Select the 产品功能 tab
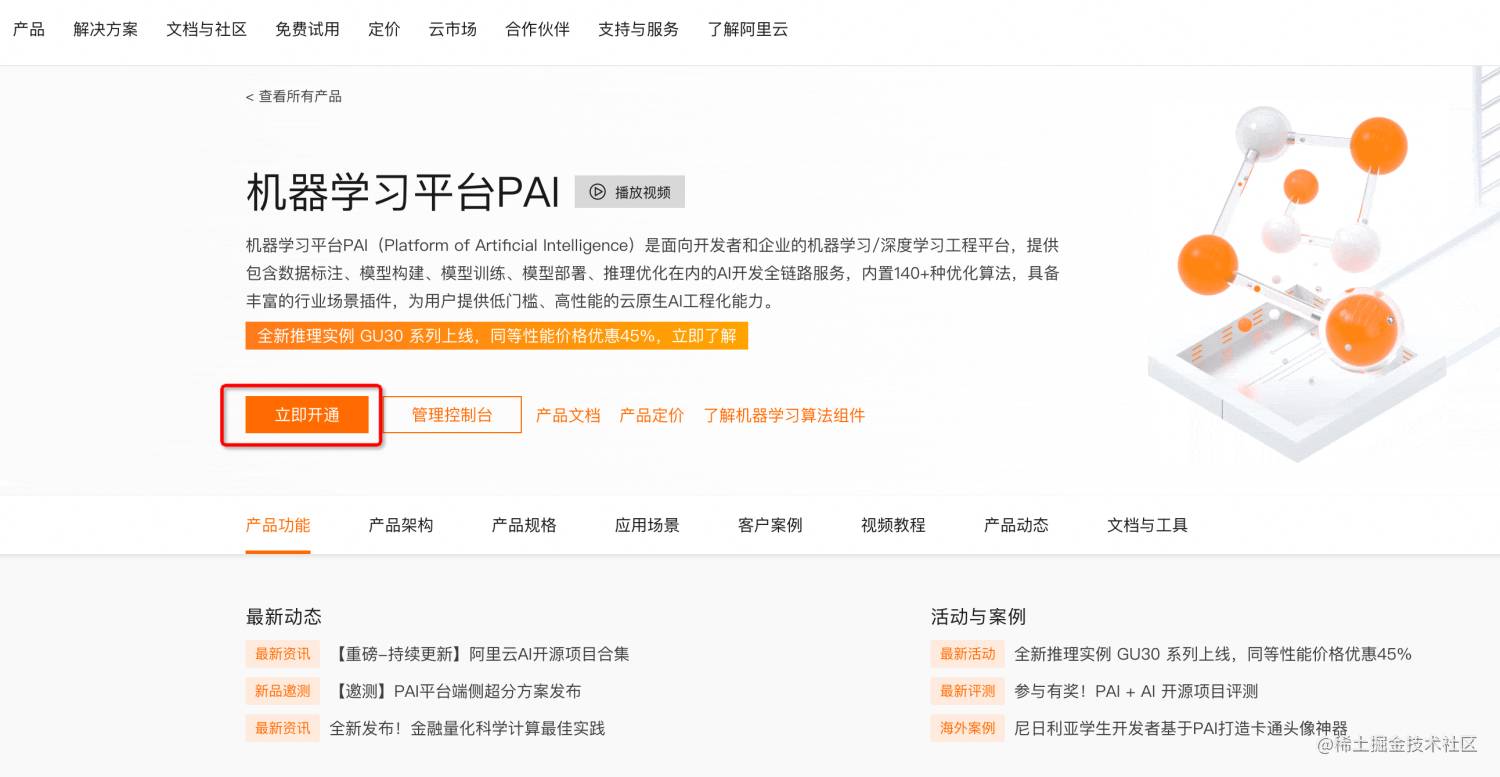 tap(278, 525)
